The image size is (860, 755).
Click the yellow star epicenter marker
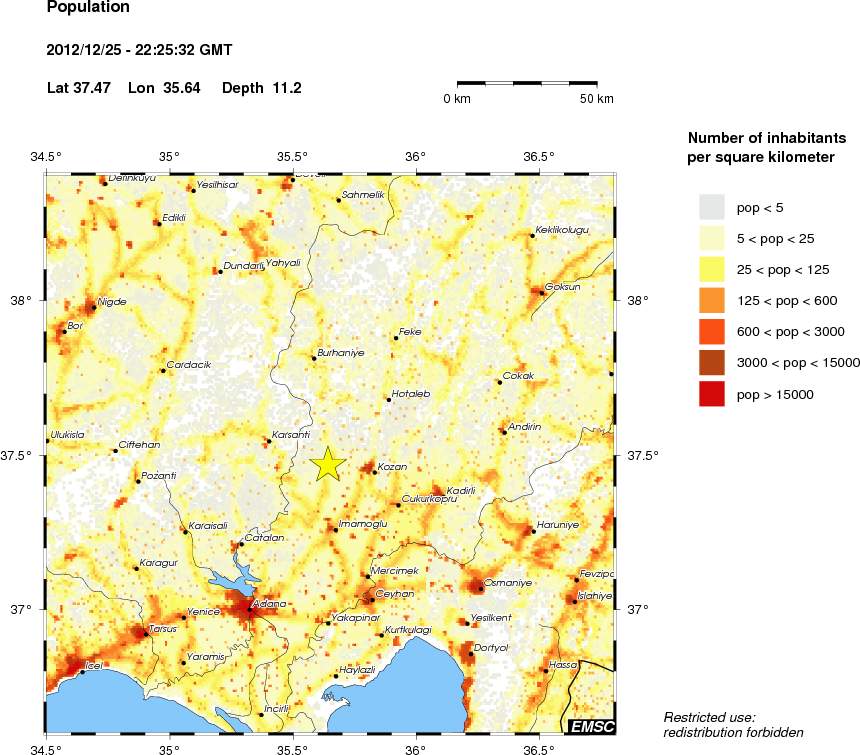tap(327, 465)
